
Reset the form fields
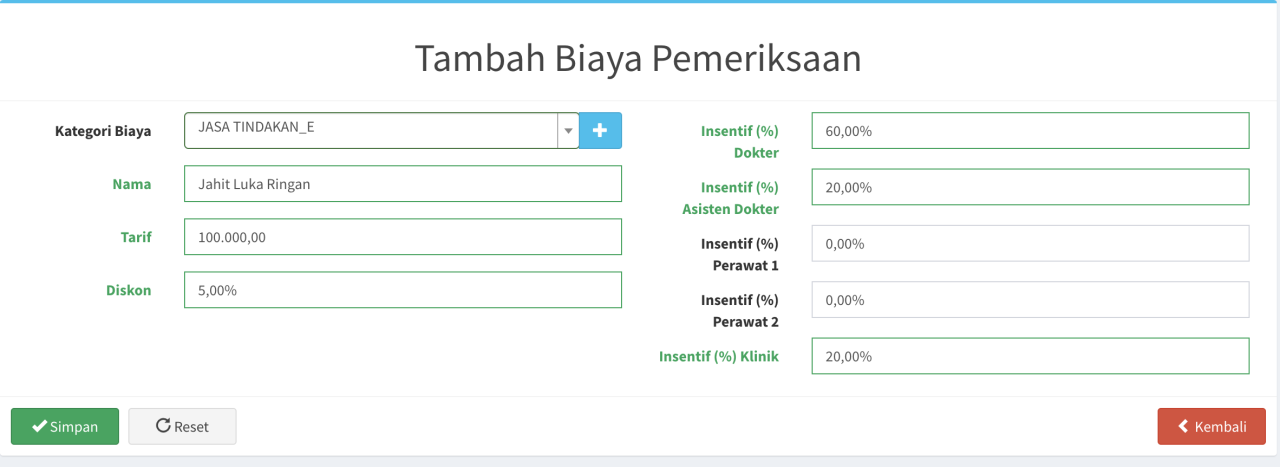[x=182, y=426]
